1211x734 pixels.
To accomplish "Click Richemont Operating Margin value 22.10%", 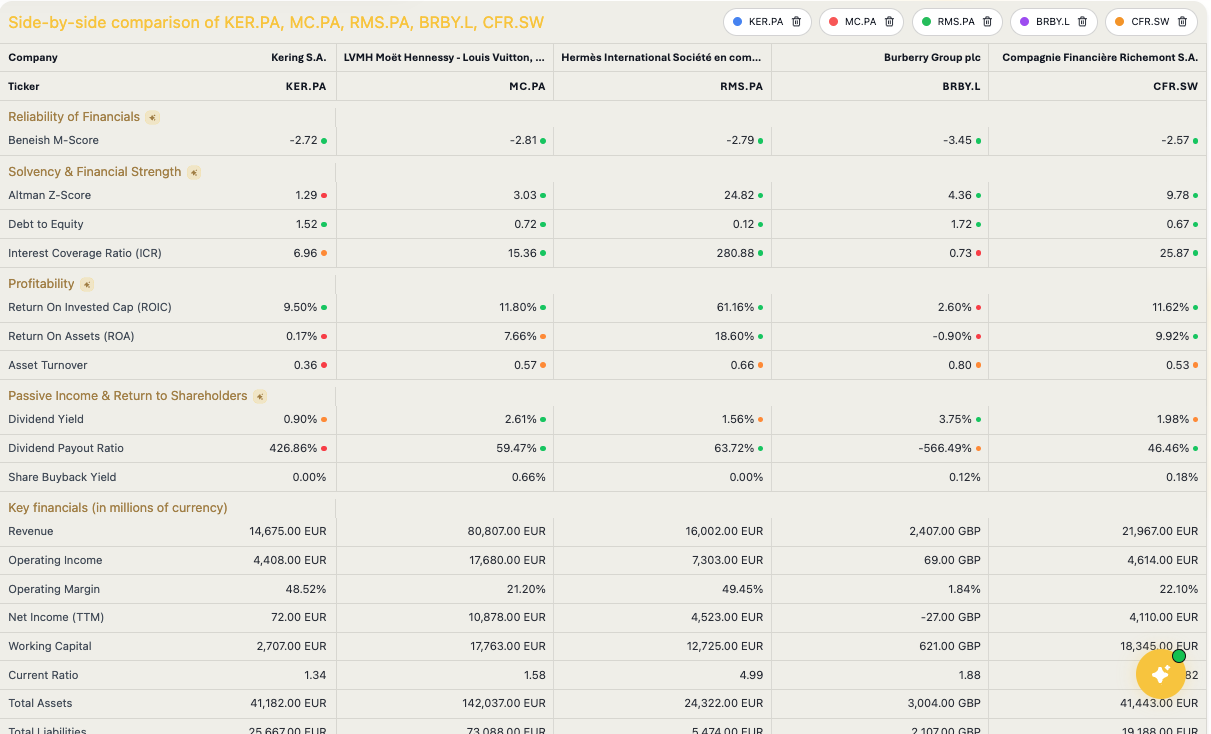I will (x=1177, y=589).
